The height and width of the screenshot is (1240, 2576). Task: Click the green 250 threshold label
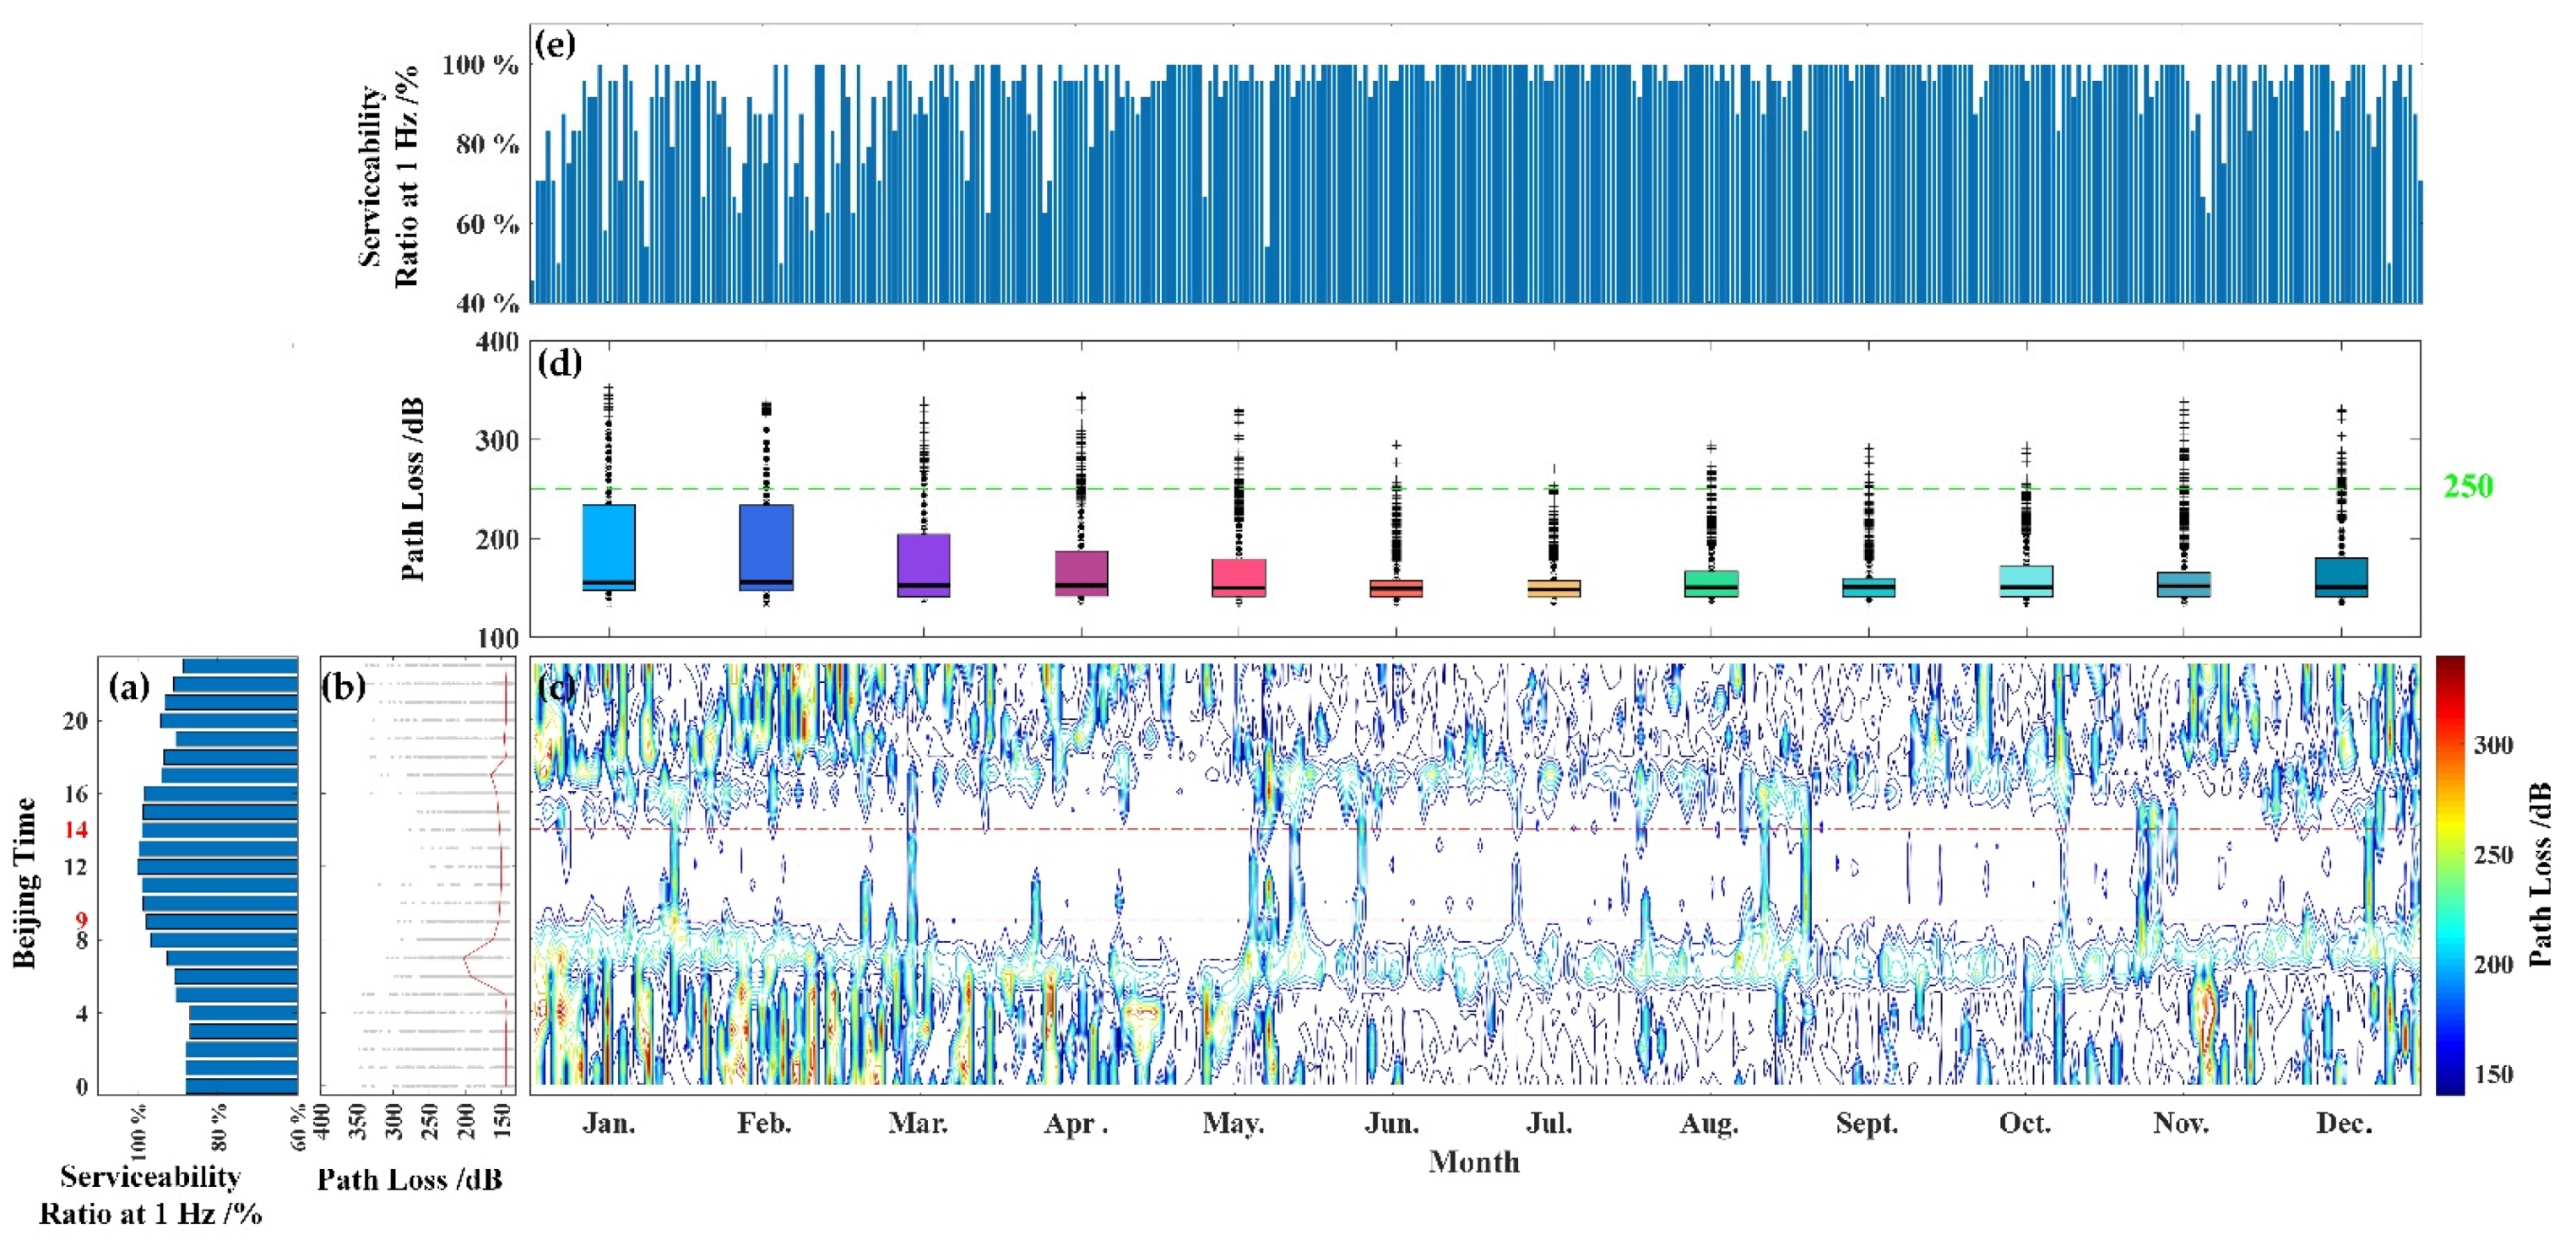point(2468,487)
